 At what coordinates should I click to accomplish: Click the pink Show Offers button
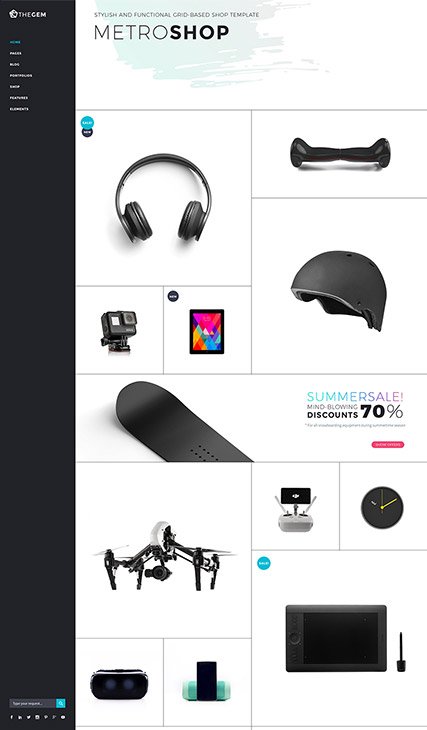(x=388, y=445)
